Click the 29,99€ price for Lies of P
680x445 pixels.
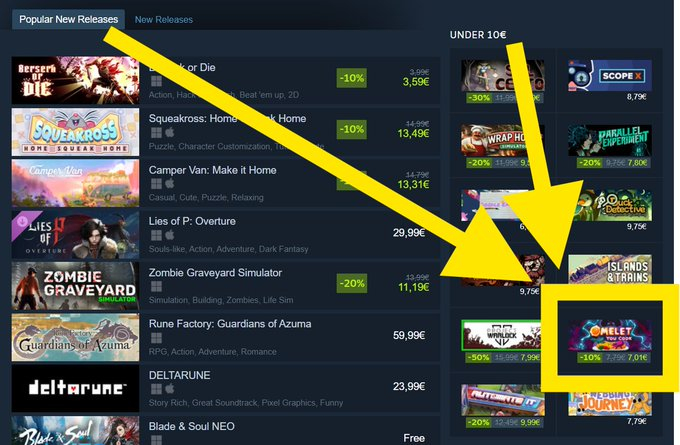[x=409, y=233]
